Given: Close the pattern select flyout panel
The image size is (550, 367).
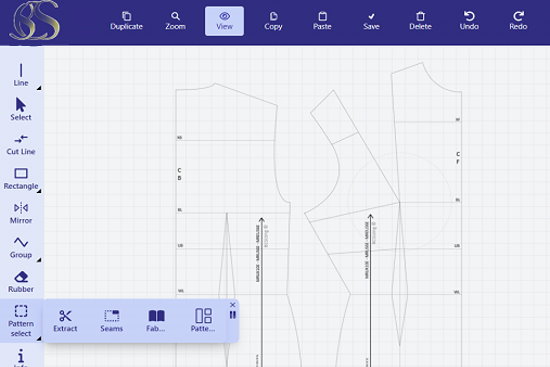Looking at the screenshot, I should click(233, 305).
